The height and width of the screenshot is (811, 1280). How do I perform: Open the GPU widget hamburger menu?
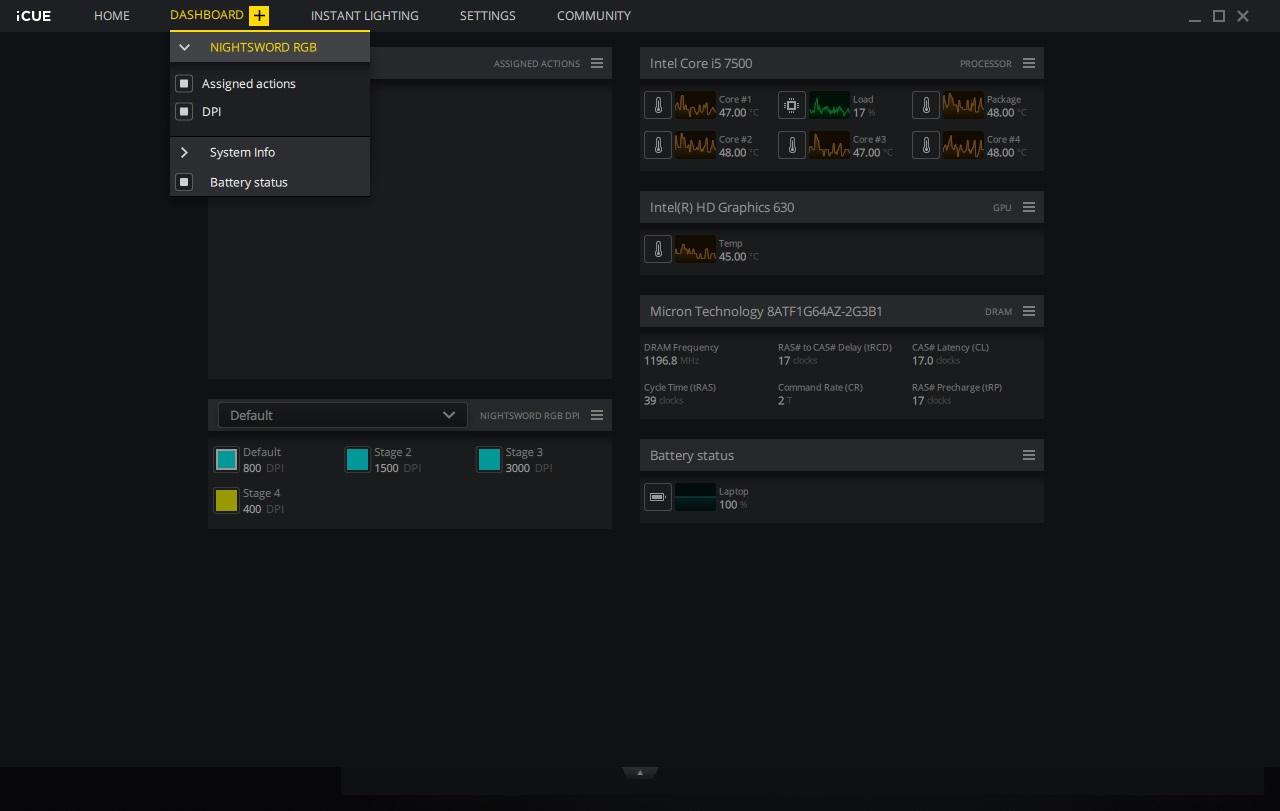pos(1028,207)
